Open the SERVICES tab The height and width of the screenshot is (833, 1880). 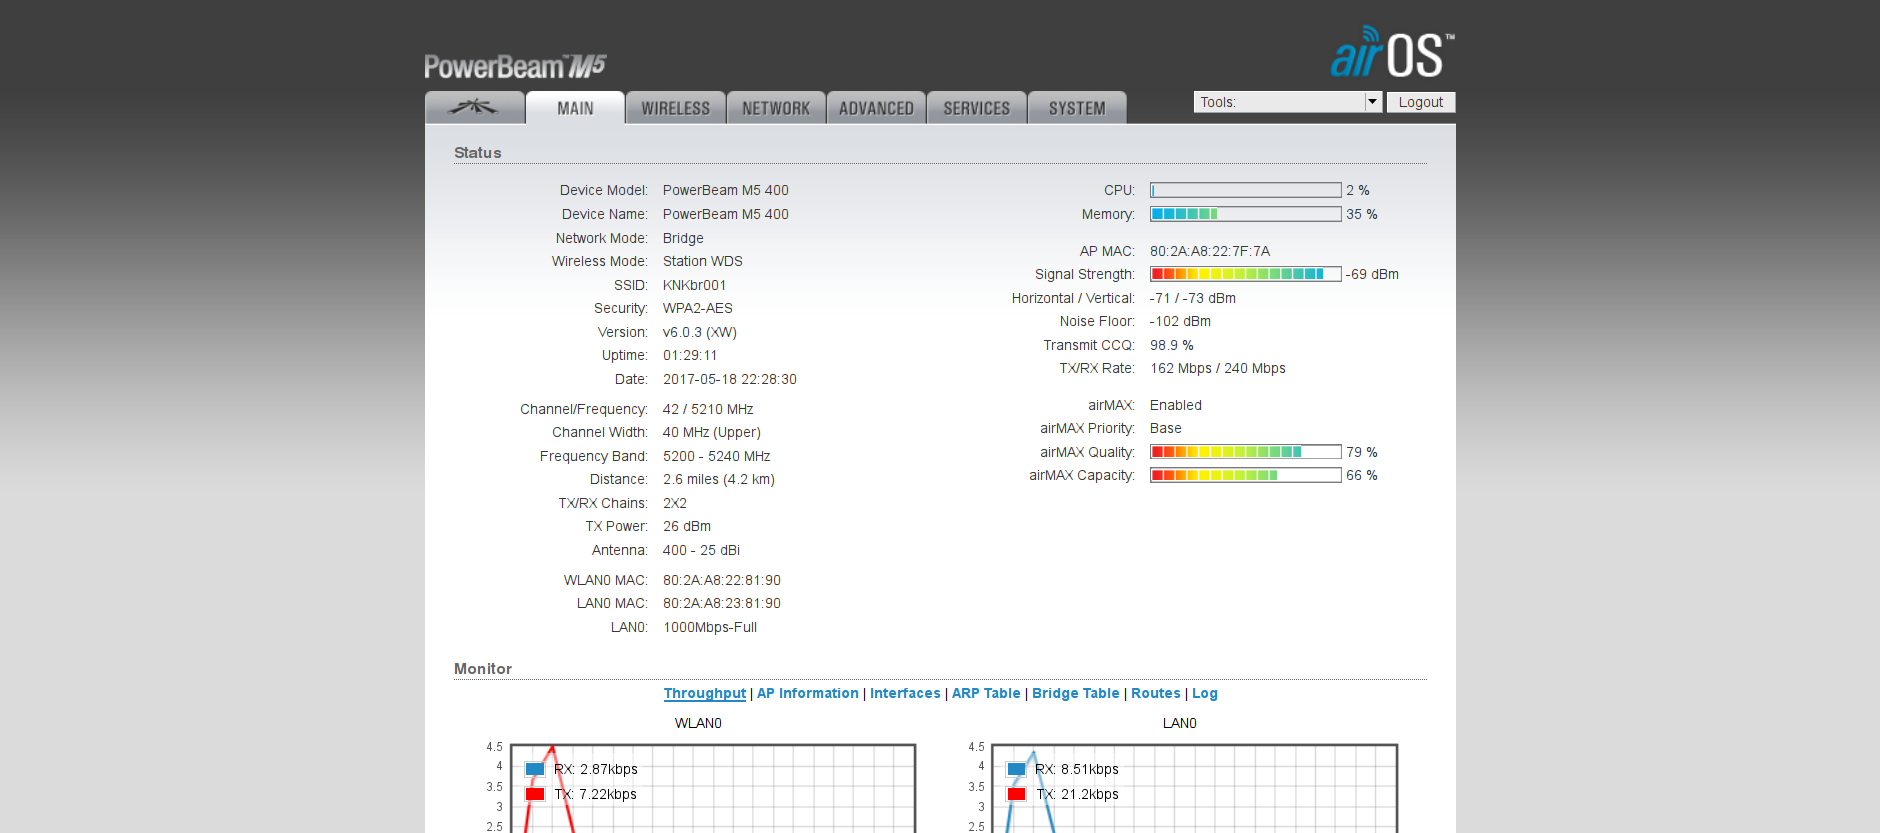tap(977, 108)
